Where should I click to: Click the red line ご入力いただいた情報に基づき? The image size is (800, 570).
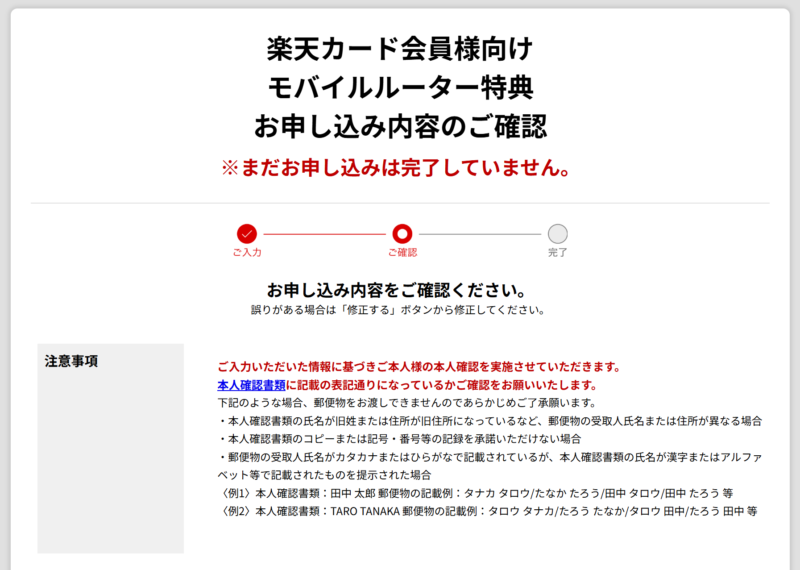coord(420,367)
